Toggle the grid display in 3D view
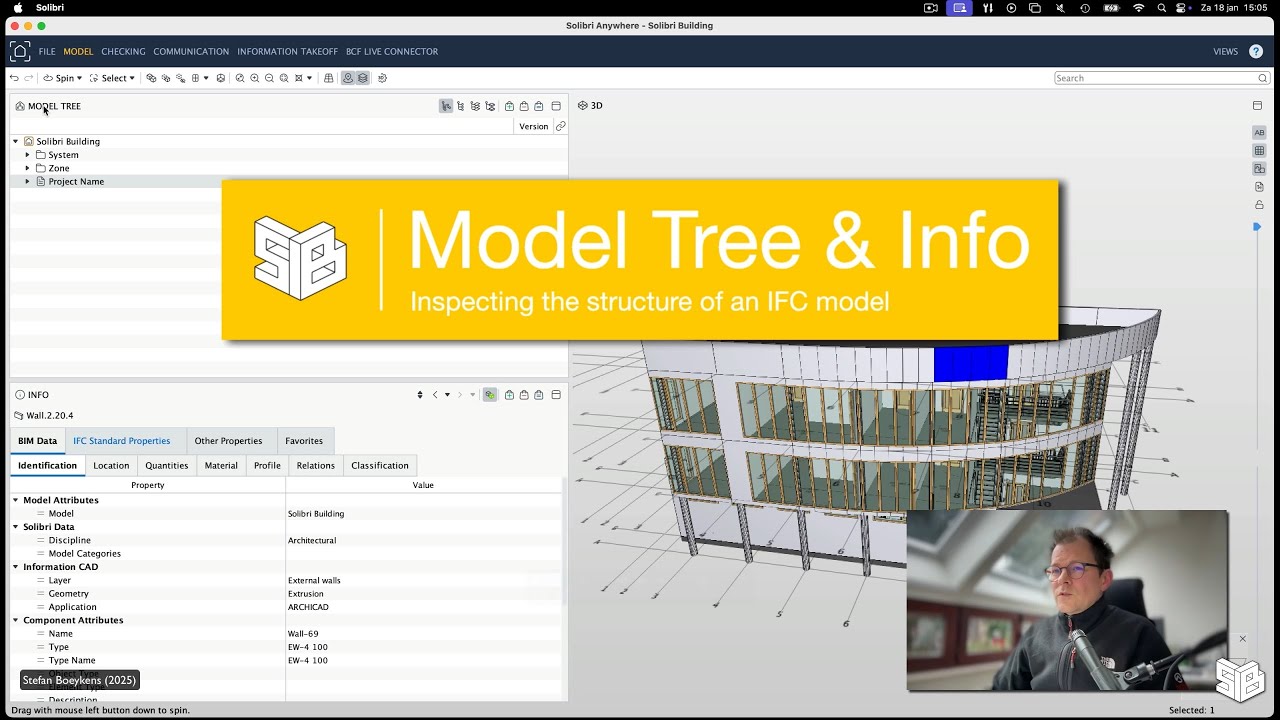This screenshot has width=1280, height=720. [x=1259, y=151]
